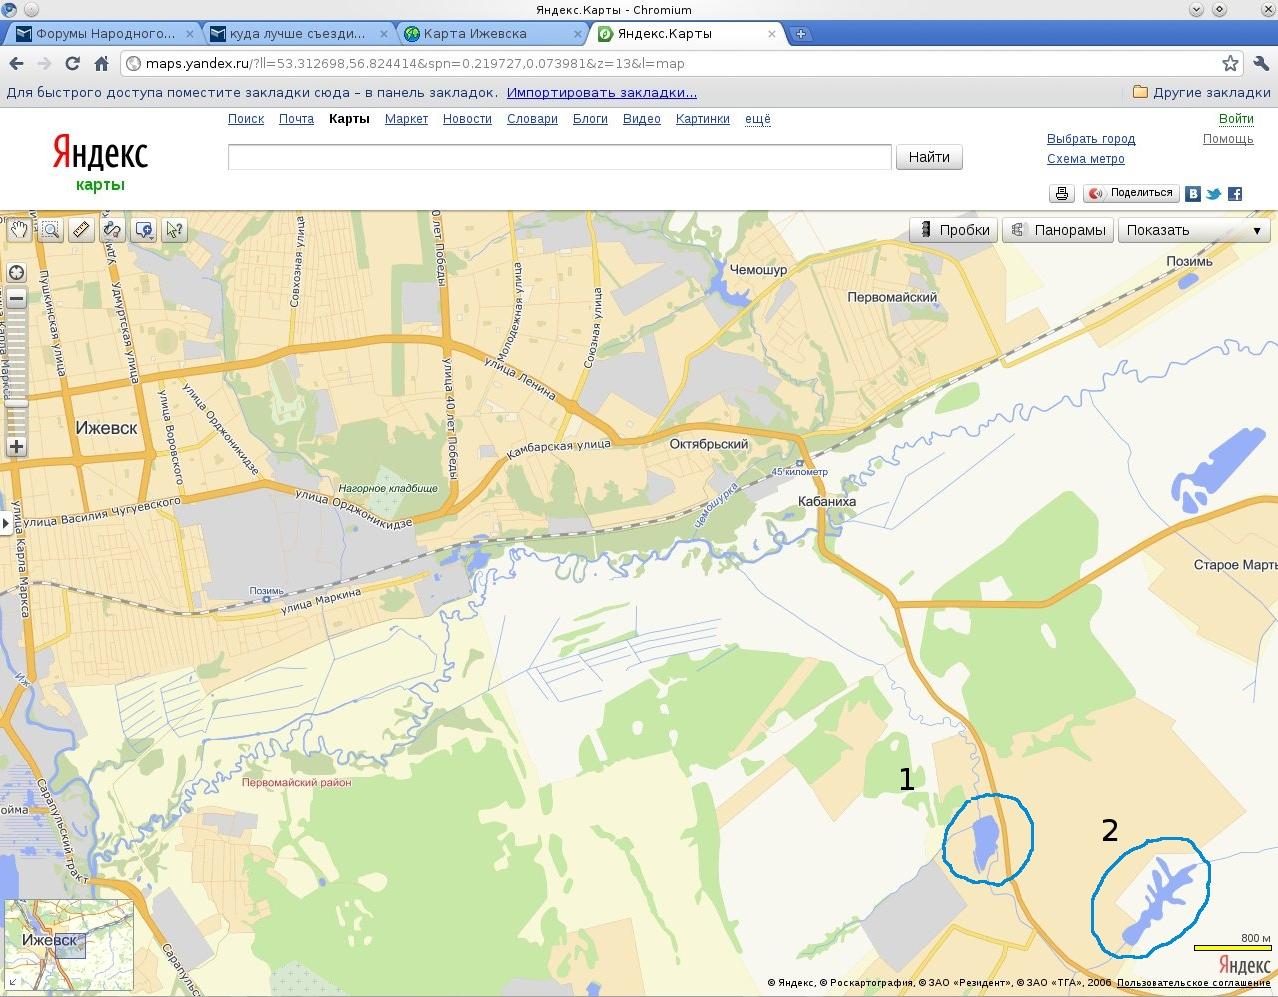The height and width of the screenshot is (997, 1278).
Task: Select the 'what is here' info cursor tool
Action: 175,230
